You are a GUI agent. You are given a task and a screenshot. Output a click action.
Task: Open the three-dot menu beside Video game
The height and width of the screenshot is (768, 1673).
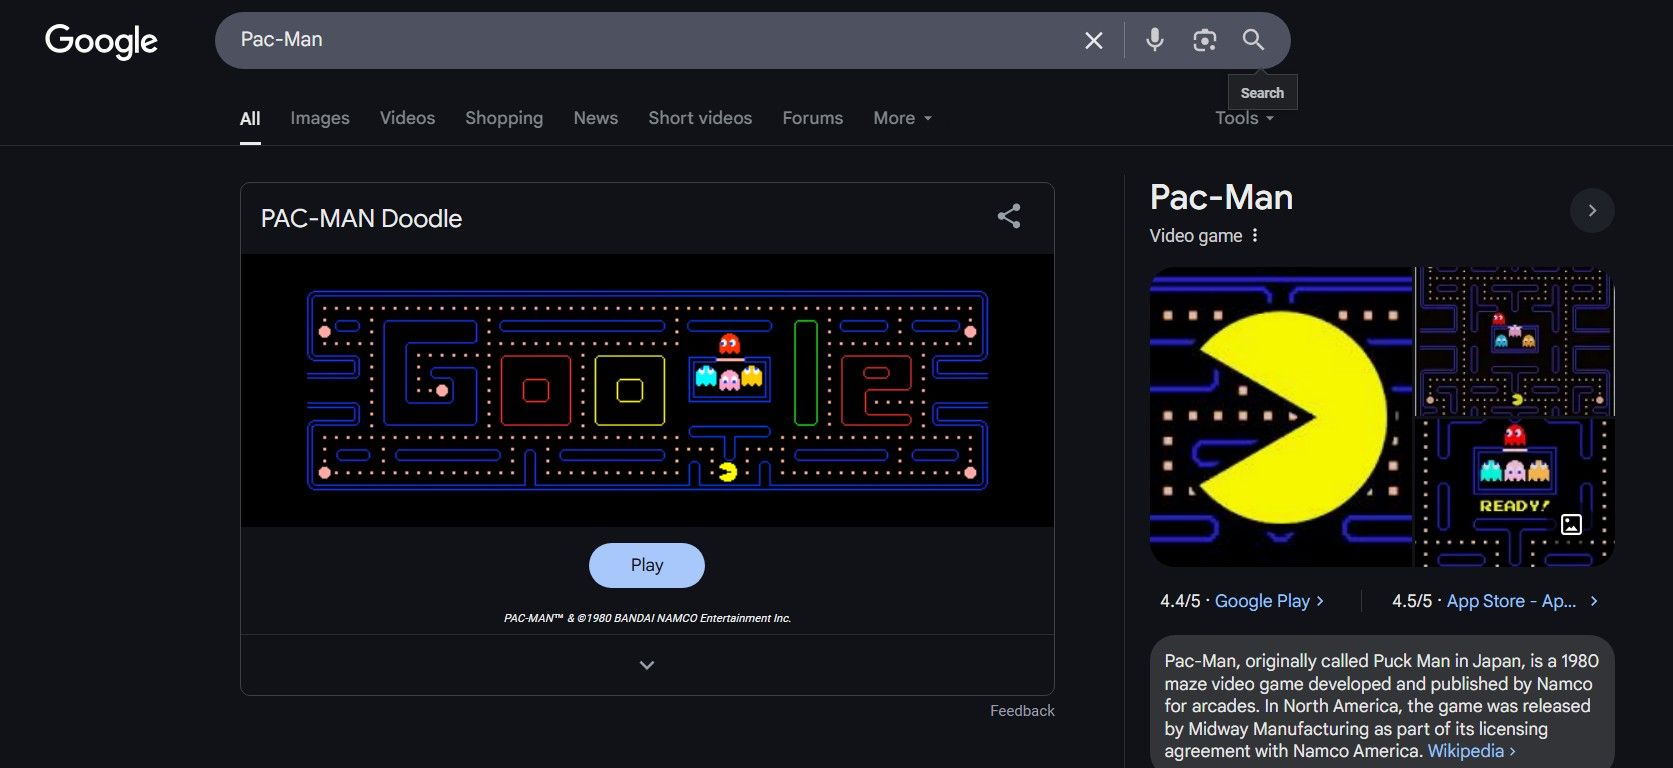coord(1255,236)
